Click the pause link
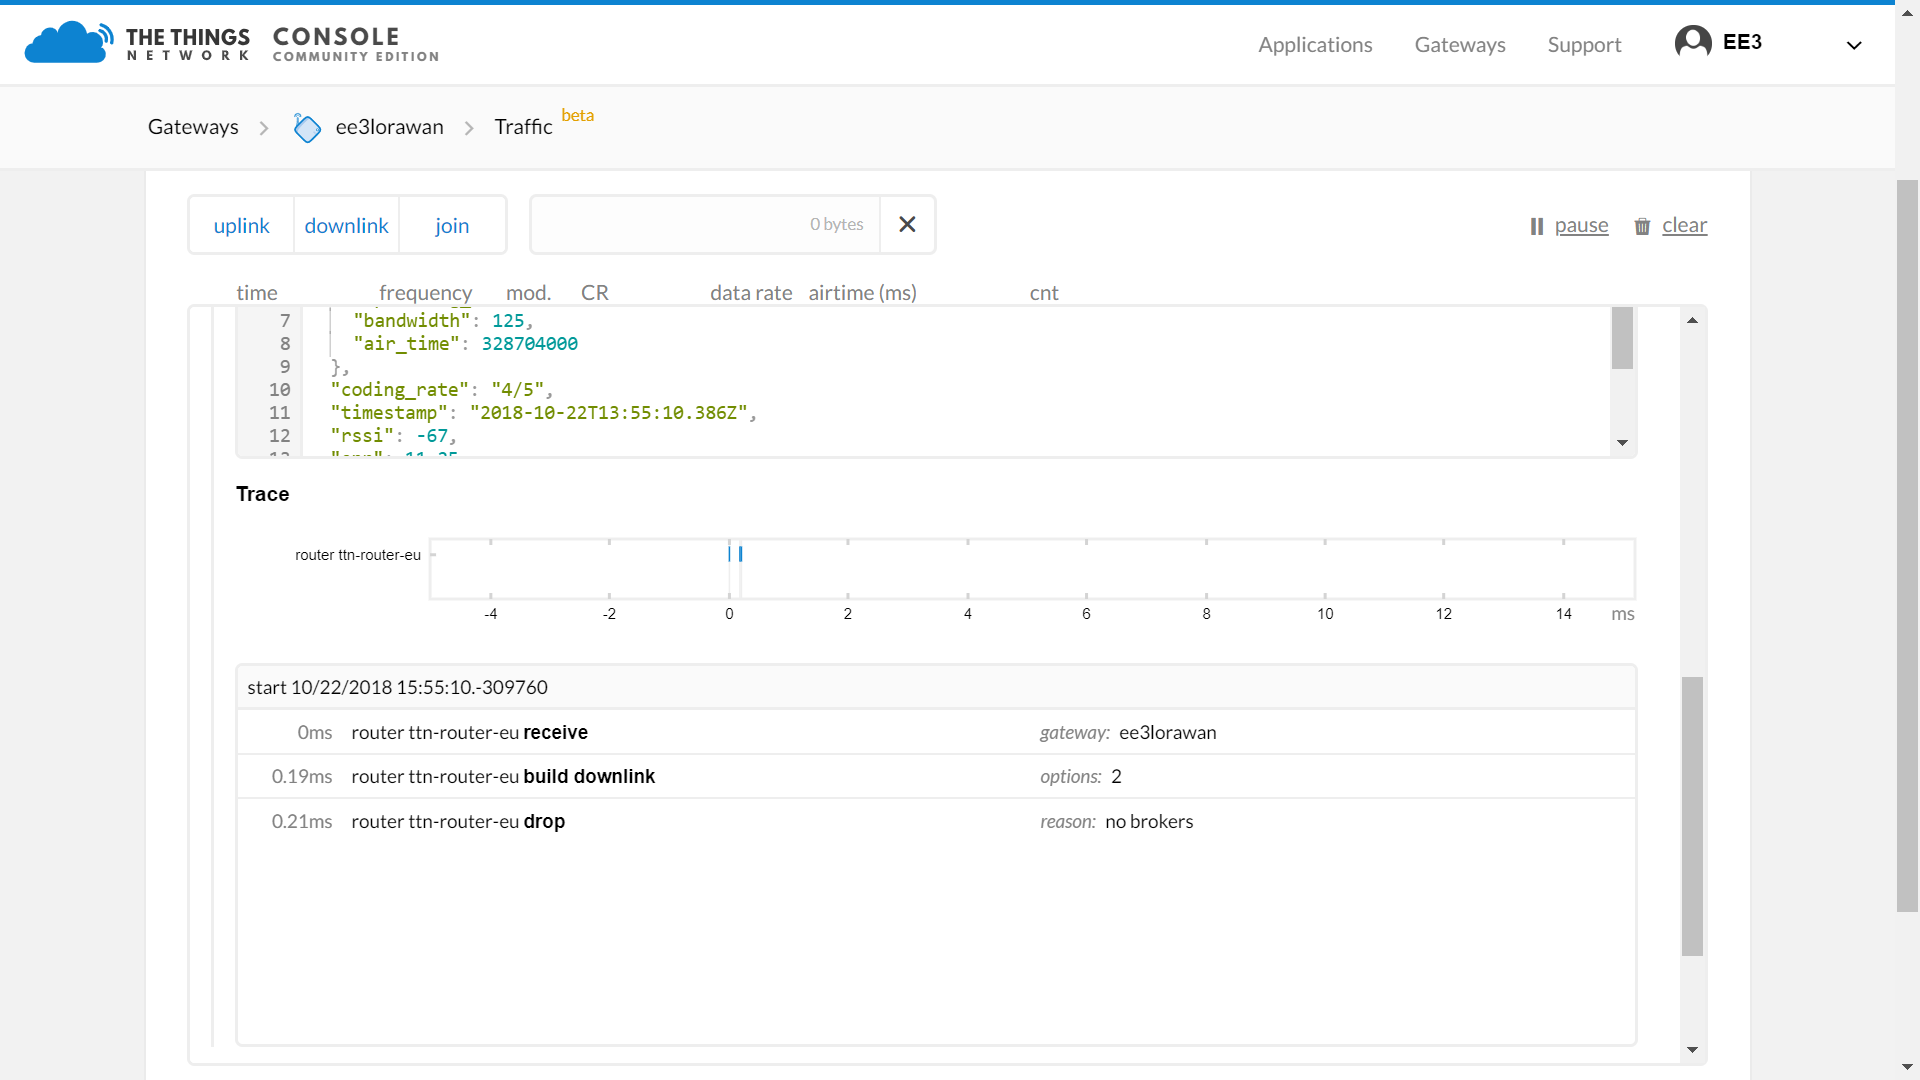This screenshot has width=1920, height=1080. tap(1581, 226)
